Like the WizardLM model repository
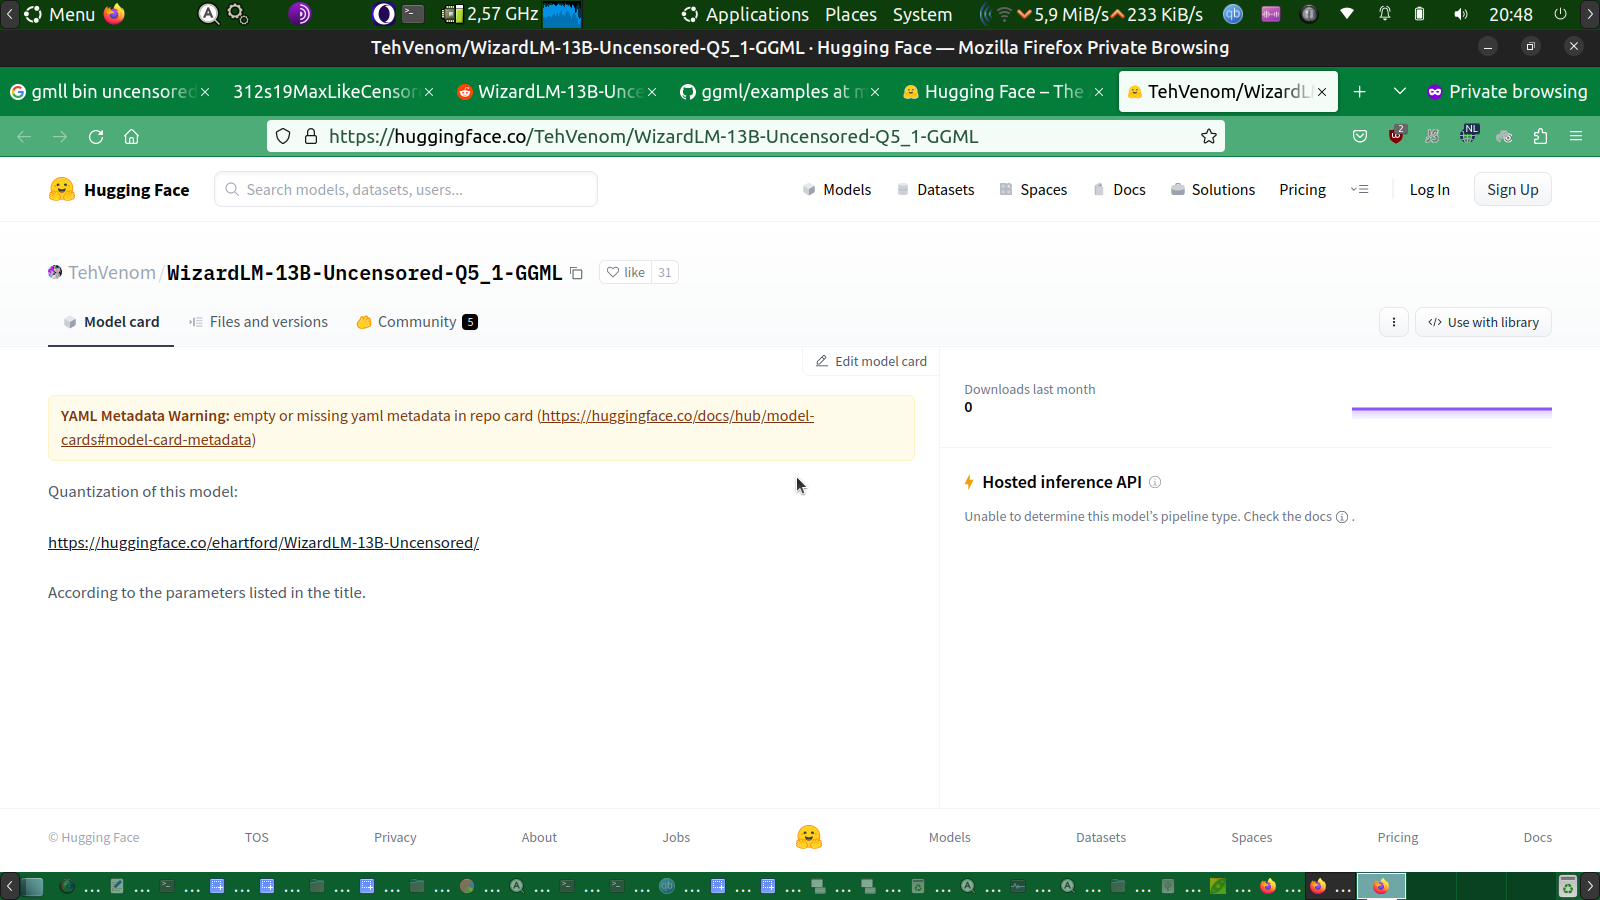Screen dimensions: 1600x900 [x=626, y=272]
